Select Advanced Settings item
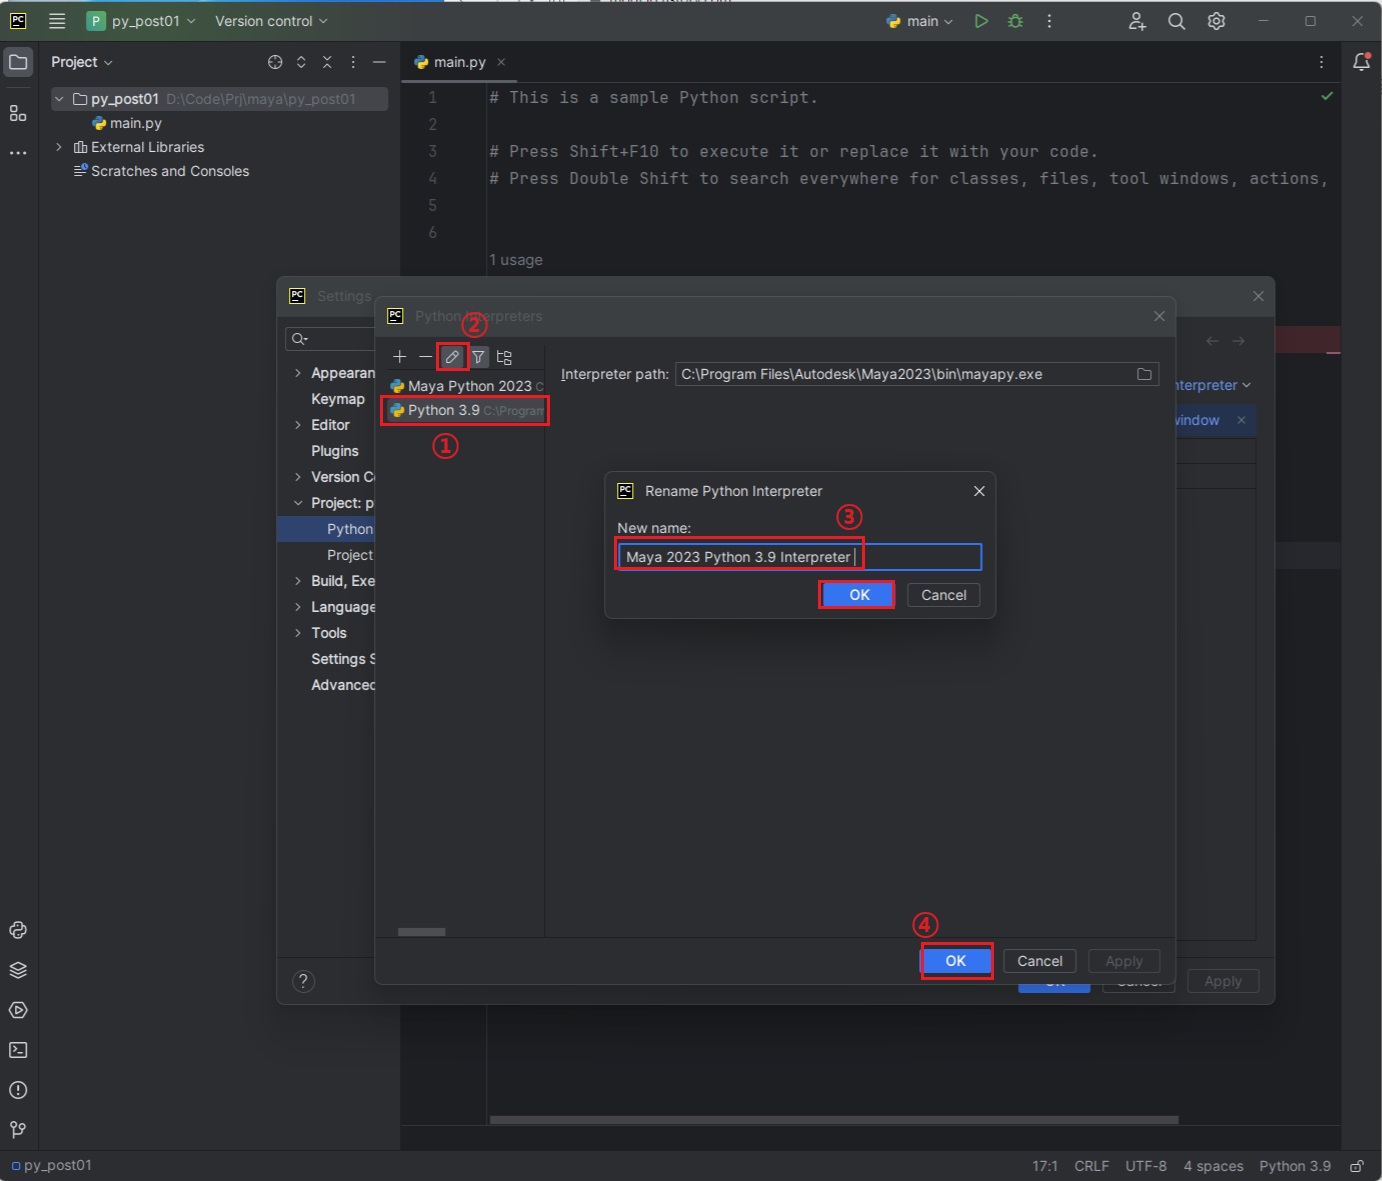Image resolution: width=1382 pixels, height=1181 pixels. pyautogui.click(x=343, y=685)
